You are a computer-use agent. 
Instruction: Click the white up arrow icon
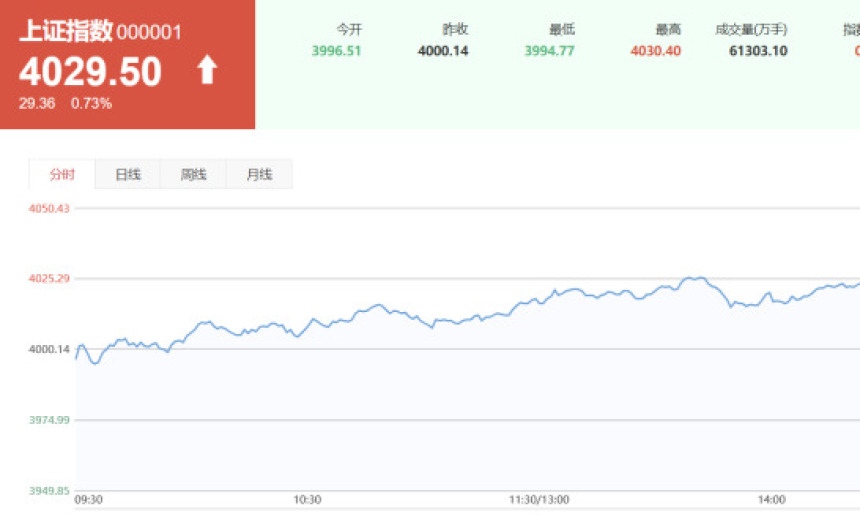click(207, 70)
